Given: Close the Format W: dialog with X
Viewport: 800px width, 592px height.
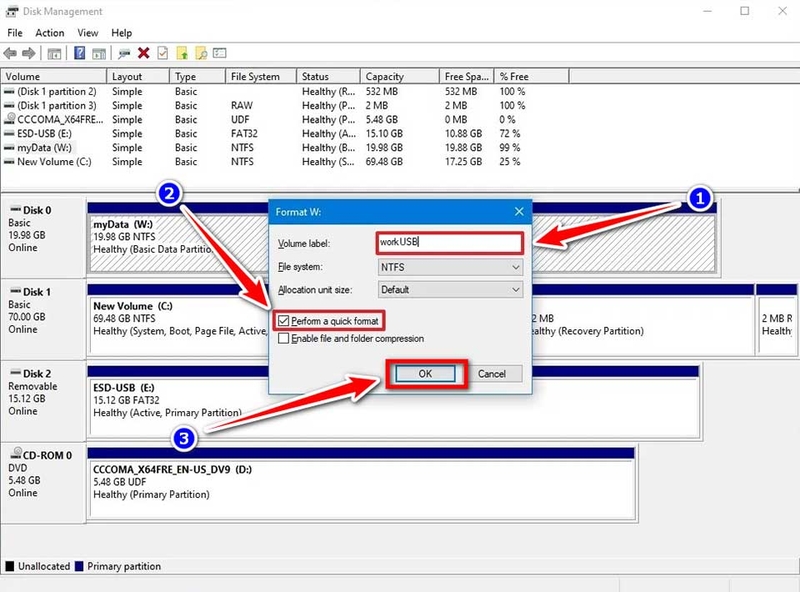Looking at the screenshot, I should coord(519,211).
